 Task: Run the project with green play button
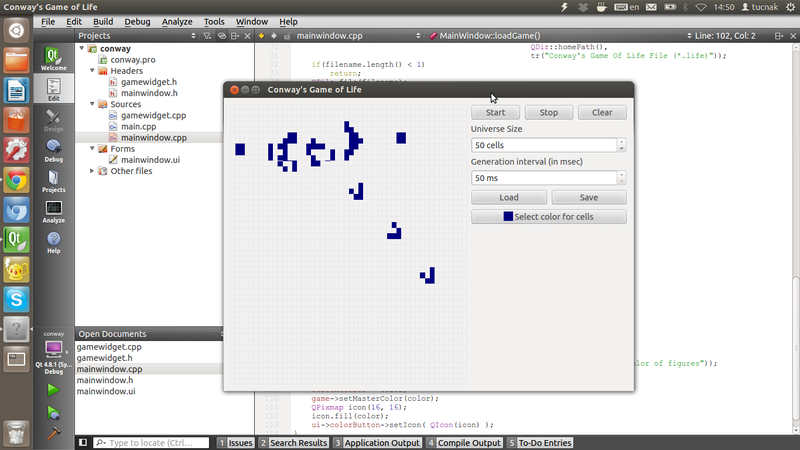53,390
